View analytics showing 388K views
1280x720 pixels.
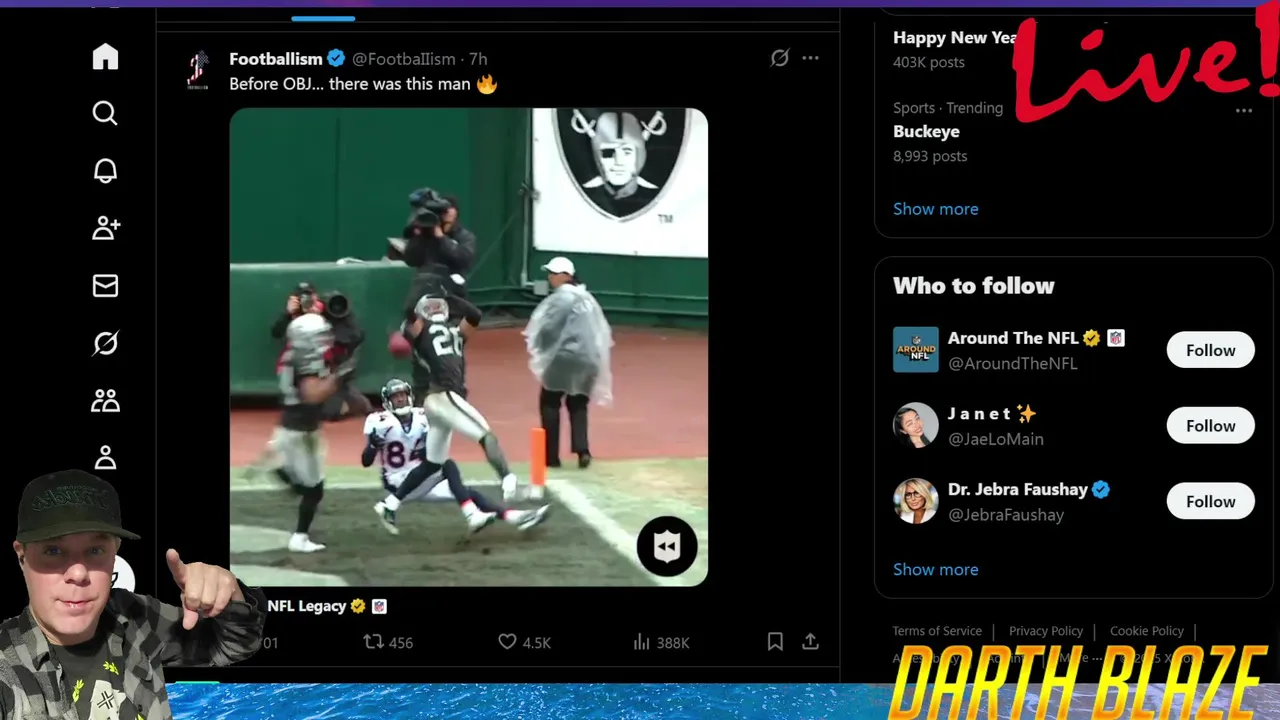tap(661, 642)
